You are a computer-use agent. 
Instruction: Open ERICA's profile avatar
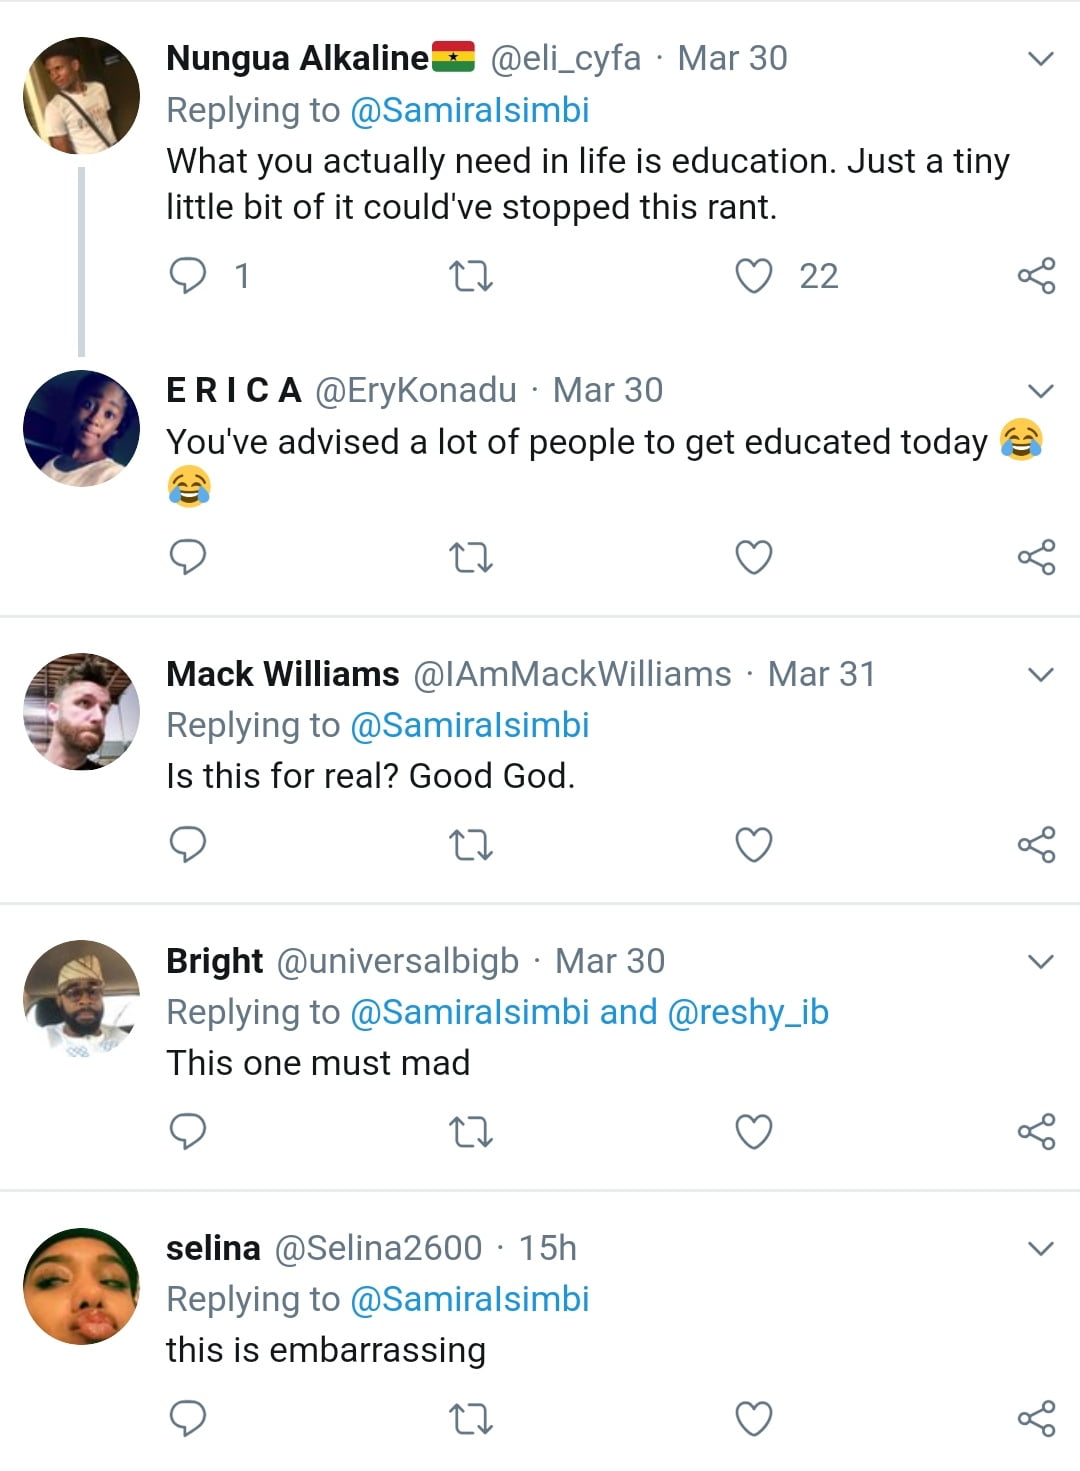click(x=82, y=428)
